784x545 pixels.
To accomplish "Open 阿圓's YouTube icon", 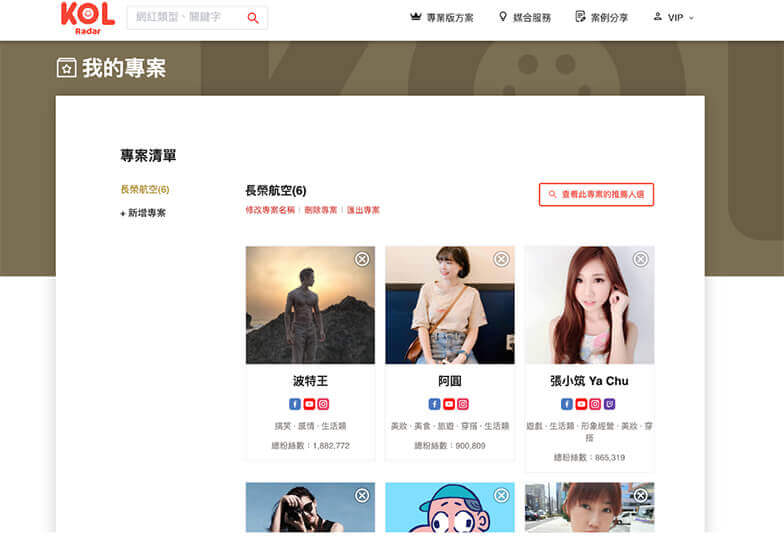I will click(x=449, y=404).
